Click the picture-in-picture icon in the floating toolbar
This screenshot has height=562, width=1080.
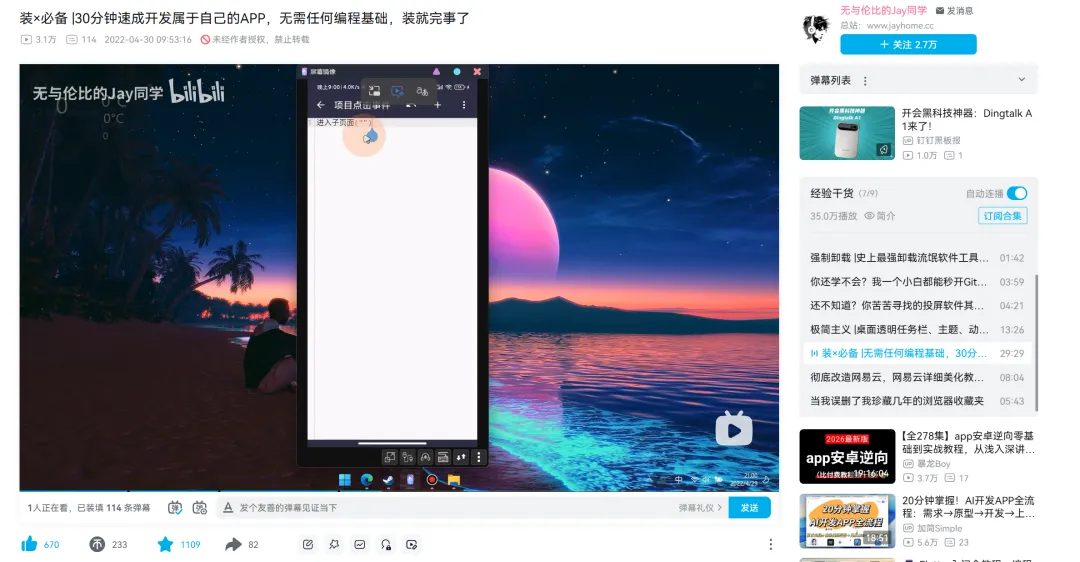[x=374, y=91]
